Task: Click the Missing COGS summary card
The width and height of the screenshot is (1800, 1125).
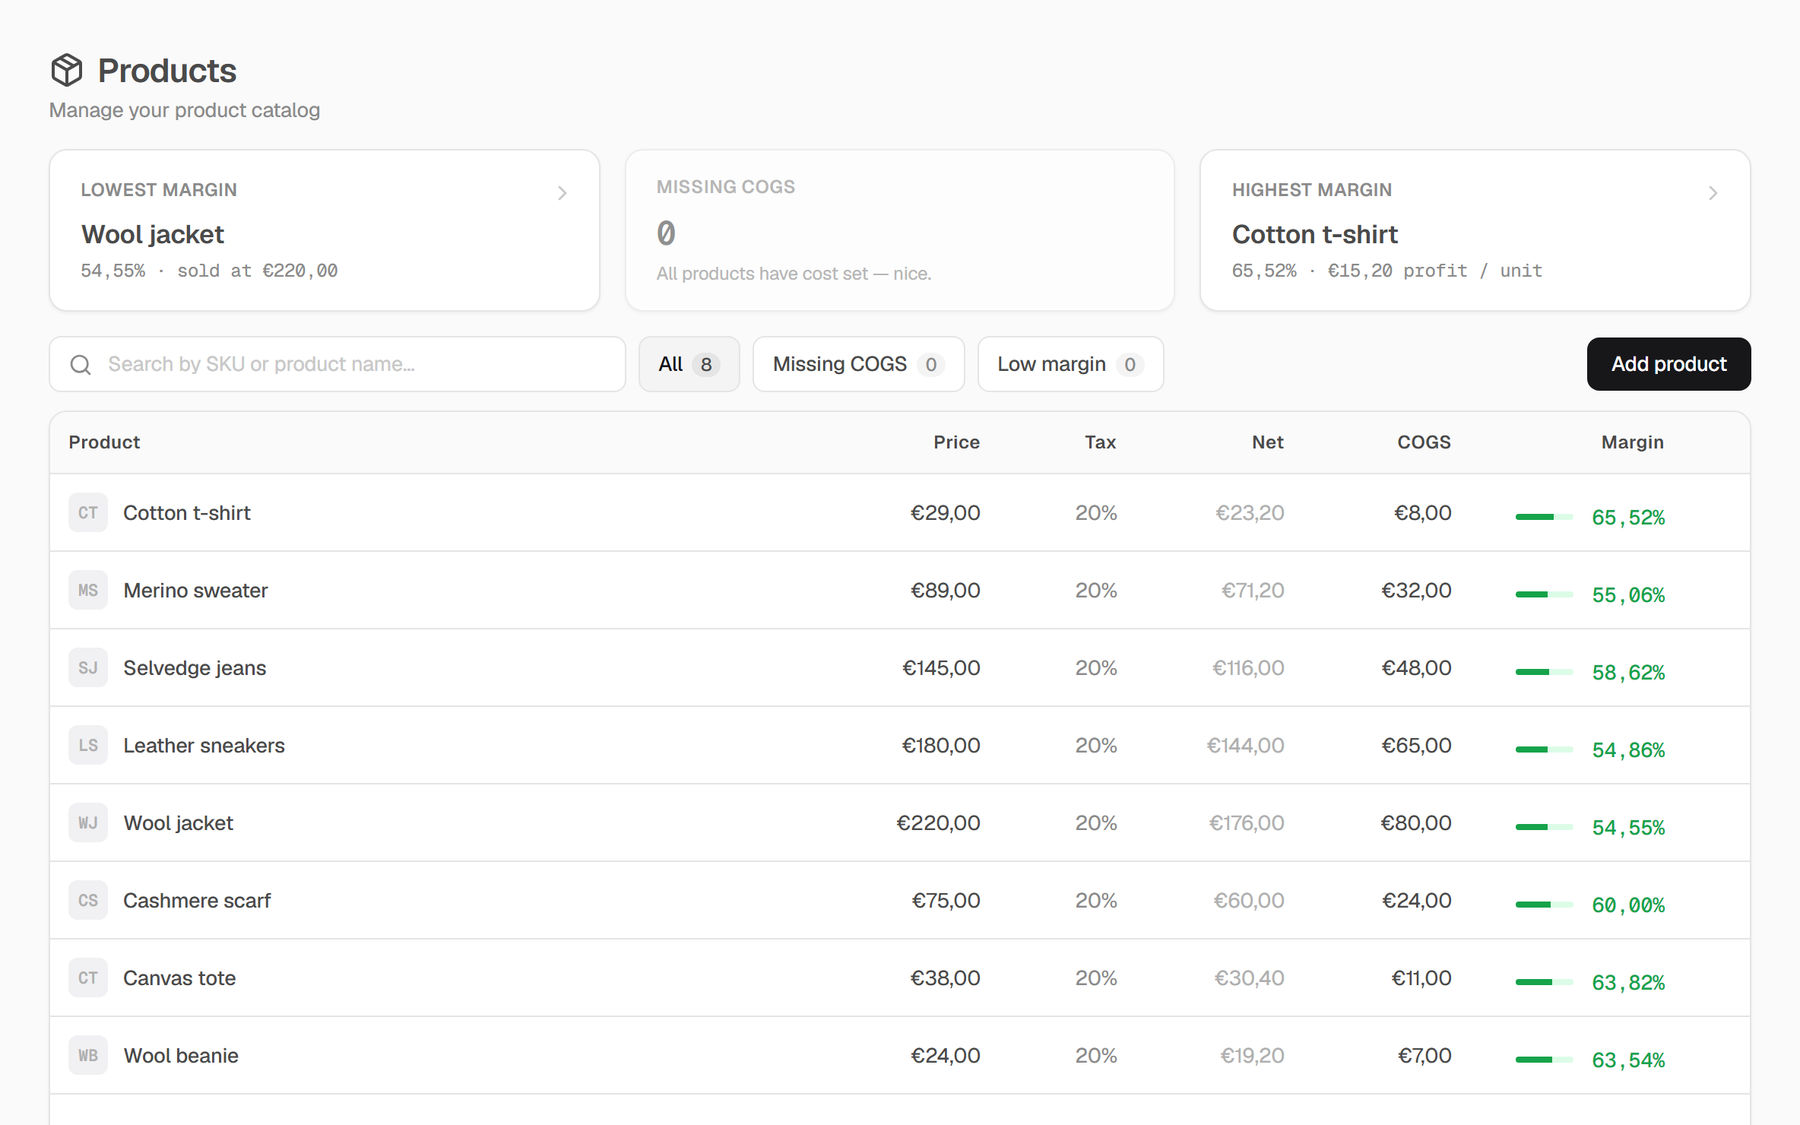Action: click(899, 230)
